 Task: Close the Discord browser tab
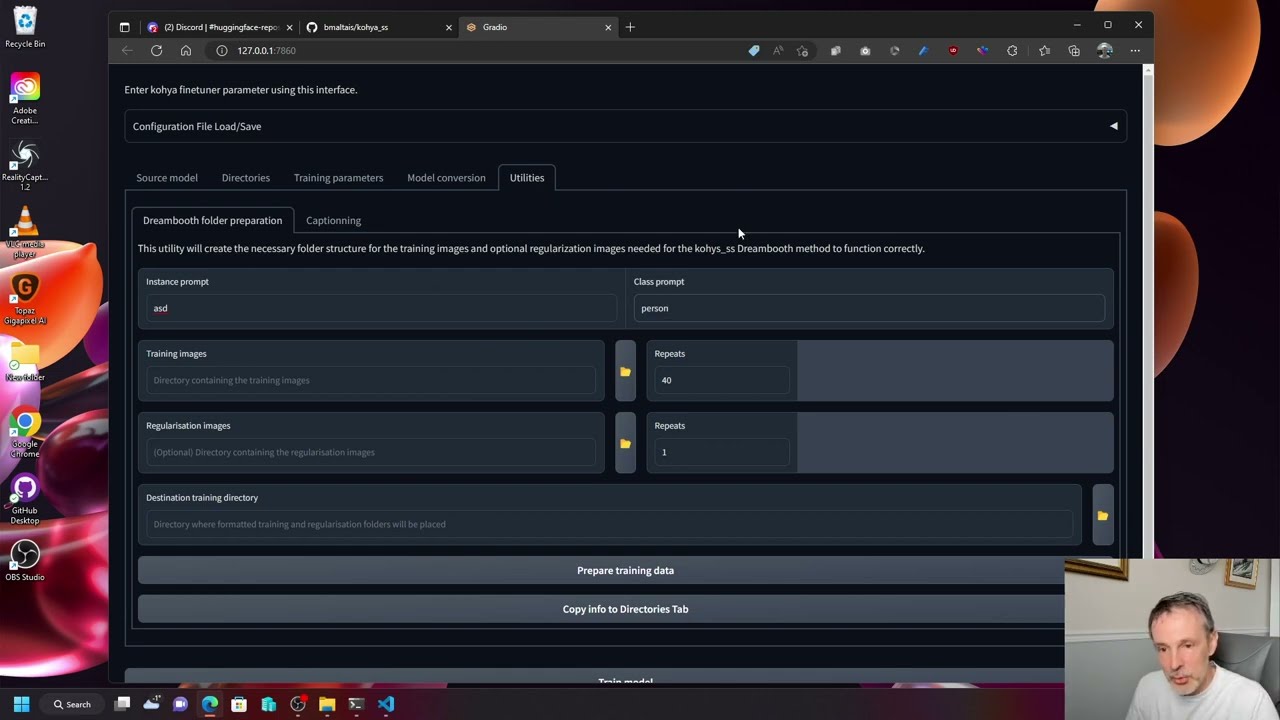click(x=289, y=27)
